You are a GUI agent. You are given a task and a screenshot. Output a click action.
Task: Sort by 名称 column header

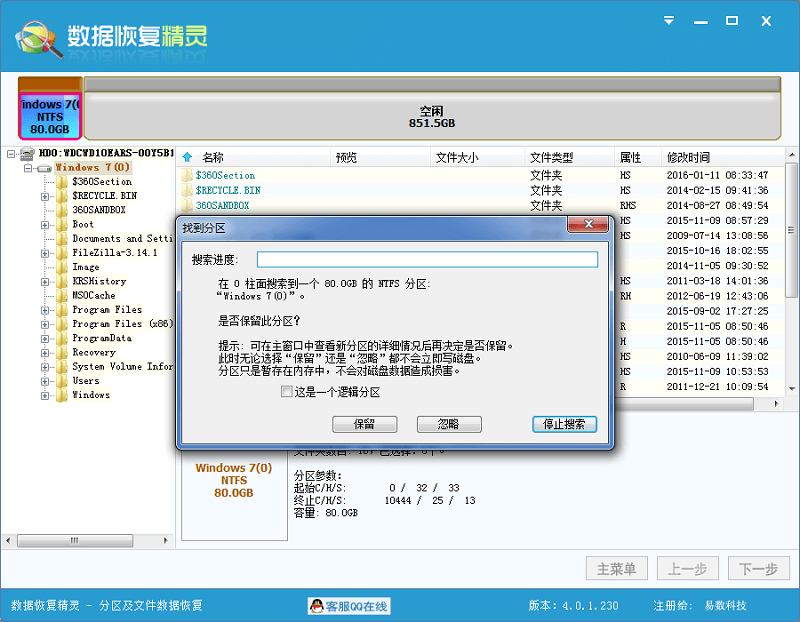point(213,157)
